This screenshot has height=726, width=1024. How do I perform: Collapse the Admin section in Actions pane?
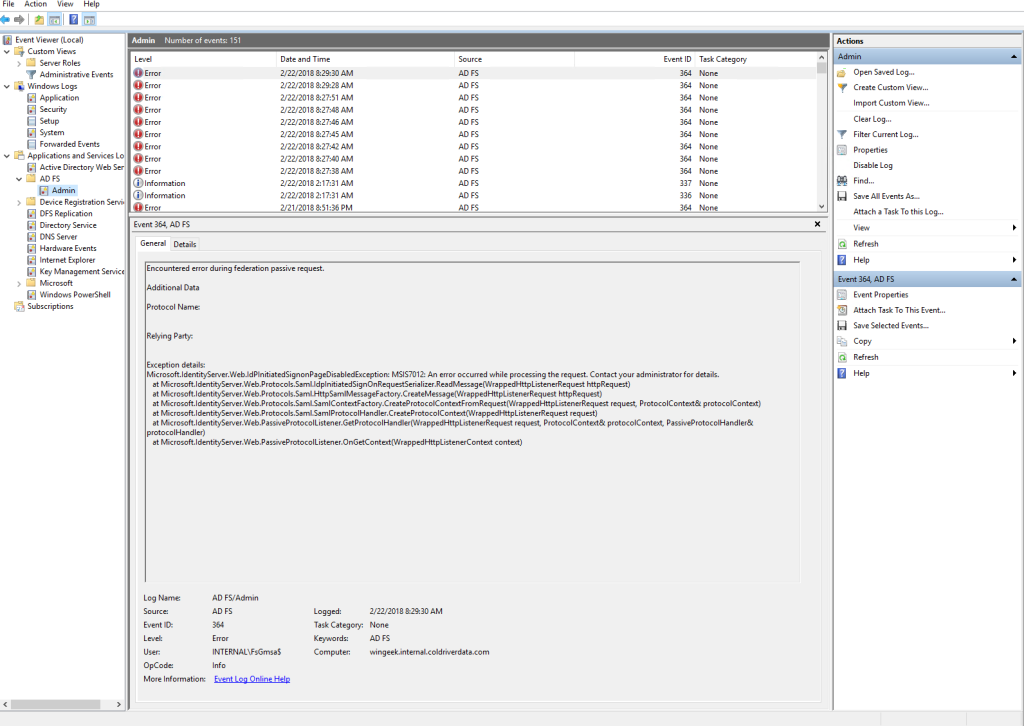(x=1015, y=57)
